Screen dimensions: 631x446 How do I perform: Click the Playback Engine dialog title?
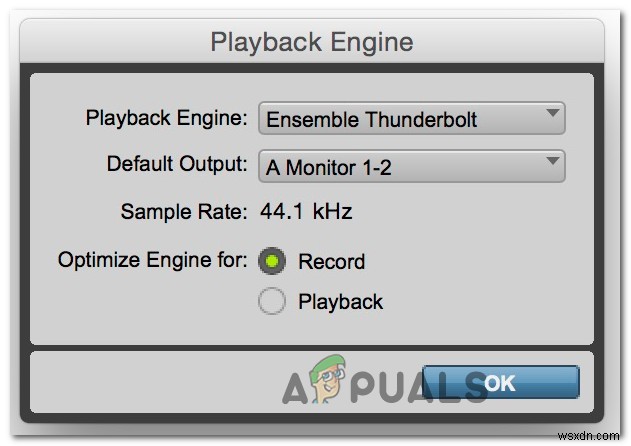(x=312, y=42)
